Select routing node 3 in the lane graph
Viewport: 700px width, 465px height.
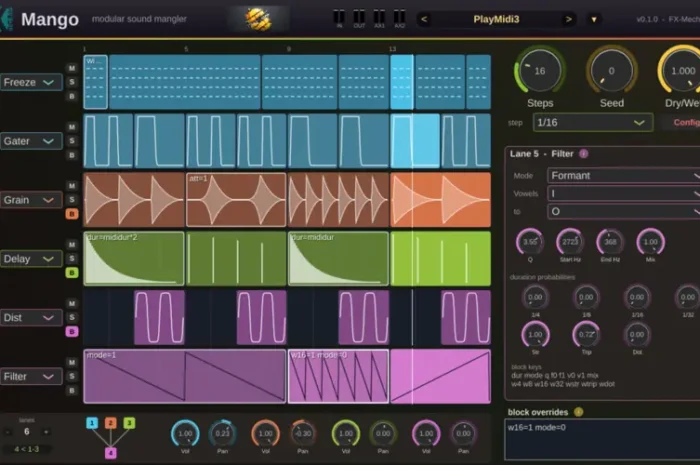click(x=129, y=423)
